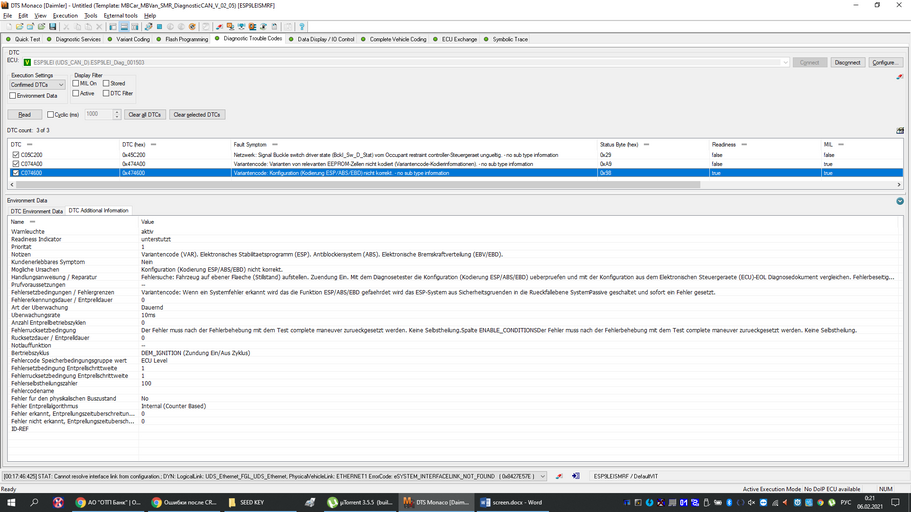Open the Complete Vehicle Coding tab

tap(398, 40)
